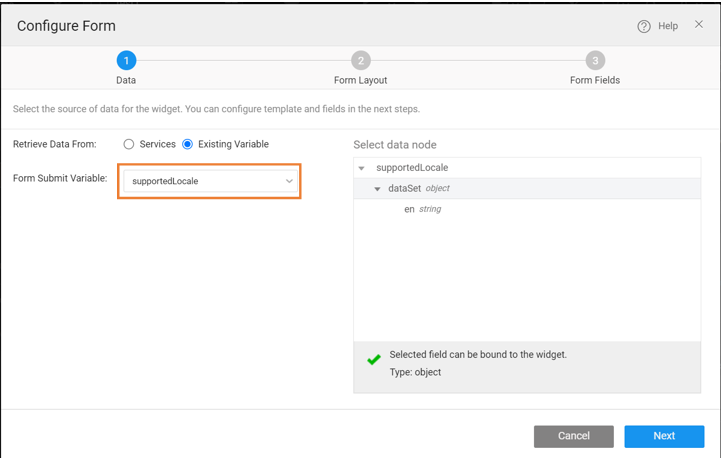Choose the en string field

pyautogui.click(x=409, y=209)
